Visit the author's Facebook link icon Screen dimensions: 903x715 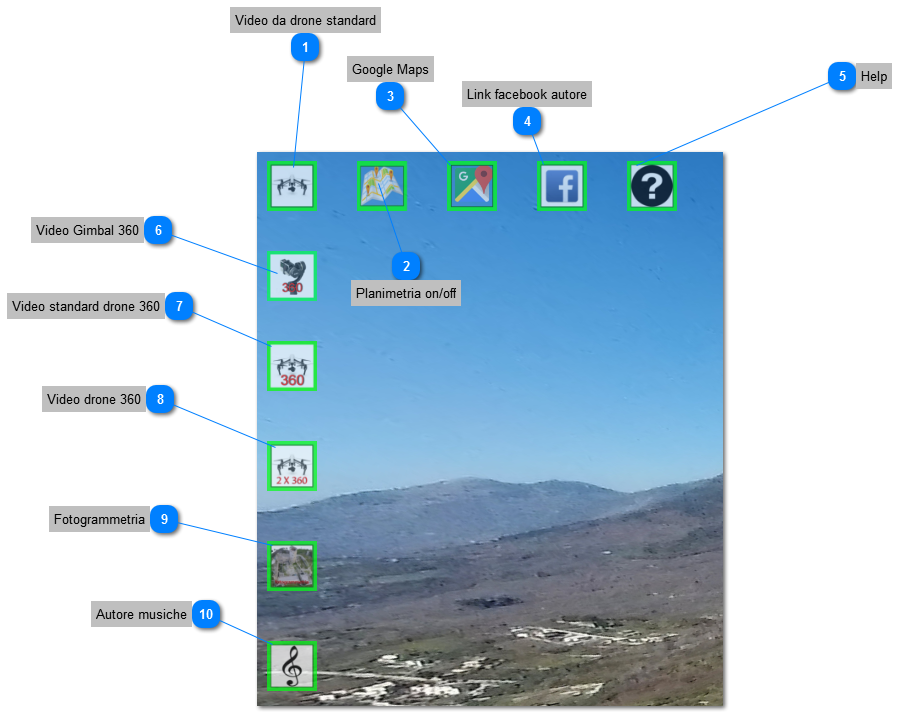[x=562, y=186]
